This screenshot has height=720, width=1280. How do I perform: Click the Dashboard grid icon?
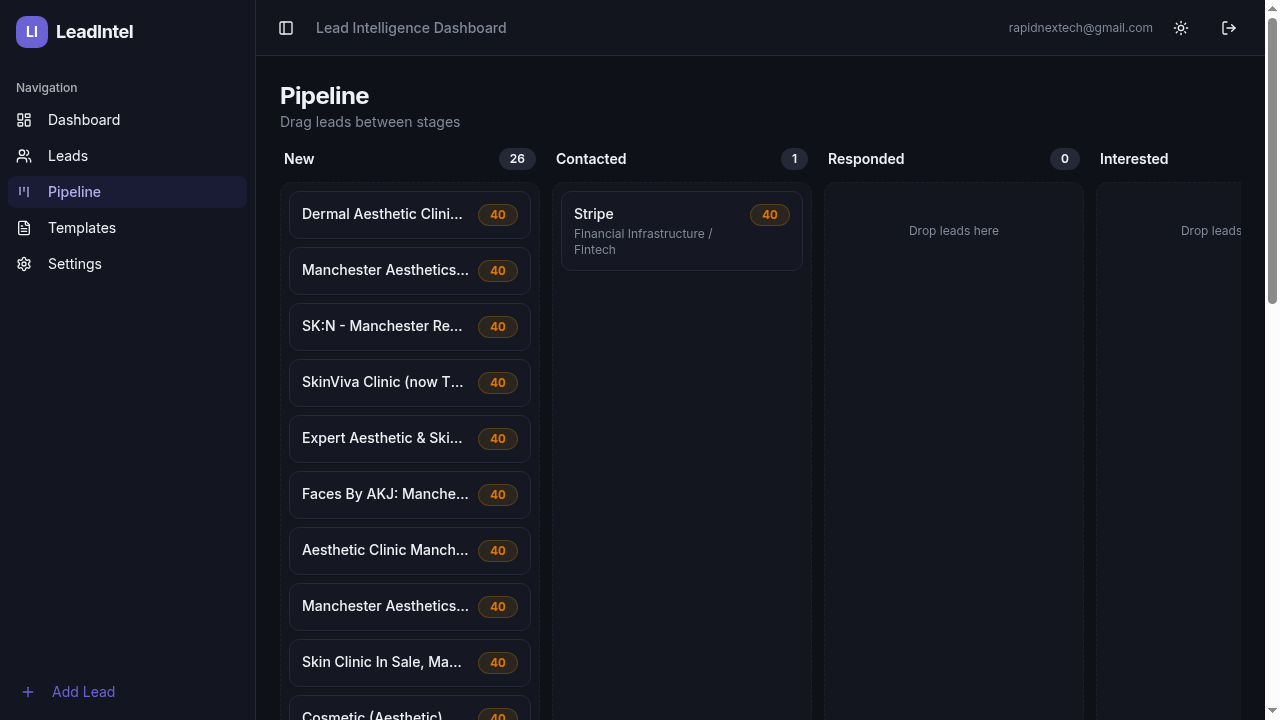(x=24, y=120)
